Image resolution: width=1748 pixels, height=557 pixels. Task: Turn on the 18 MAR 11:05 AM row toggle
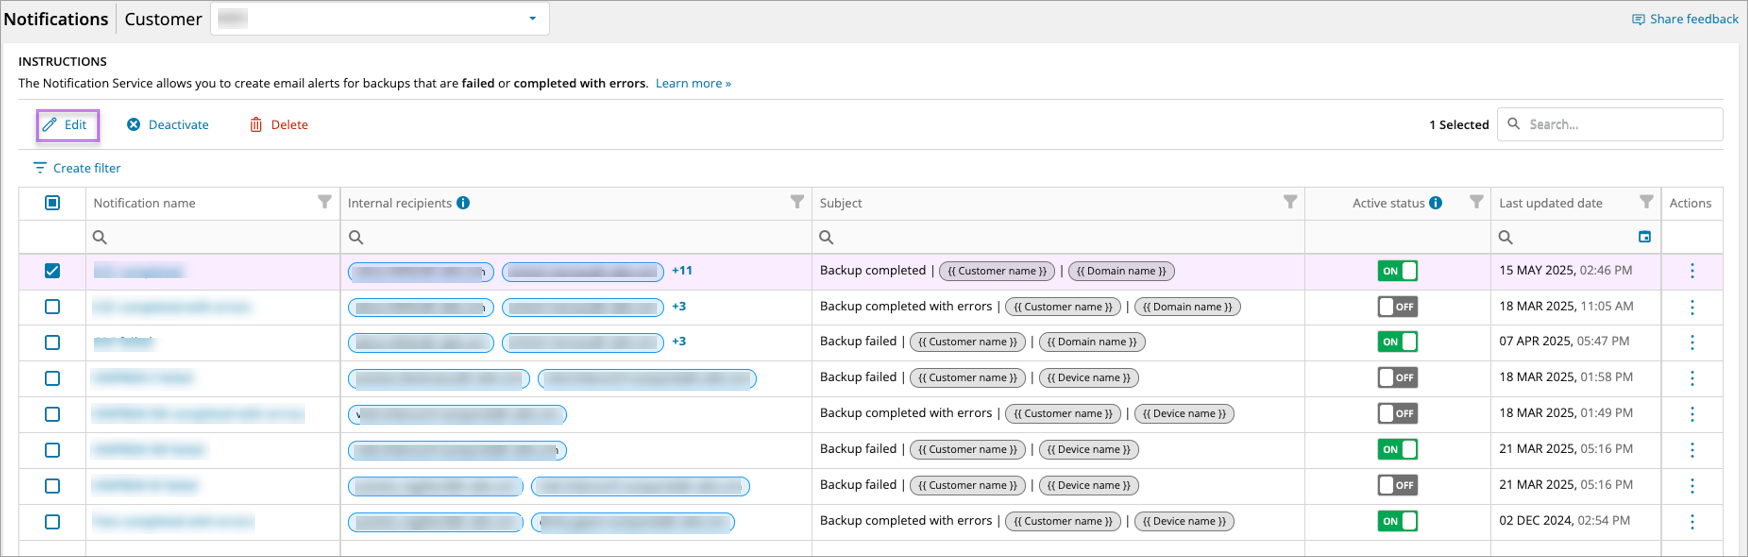1397,307
